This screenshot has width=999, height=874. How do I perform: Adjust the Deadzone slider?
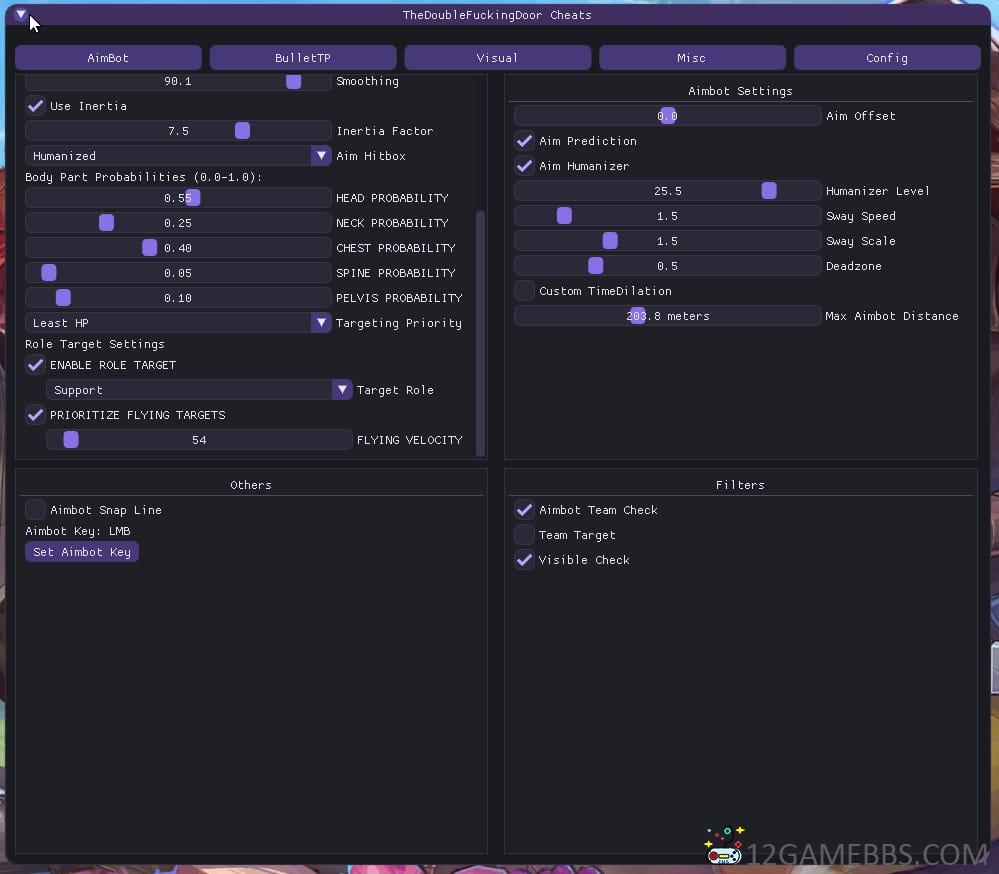pyautogui.click(x=667, y=266)
